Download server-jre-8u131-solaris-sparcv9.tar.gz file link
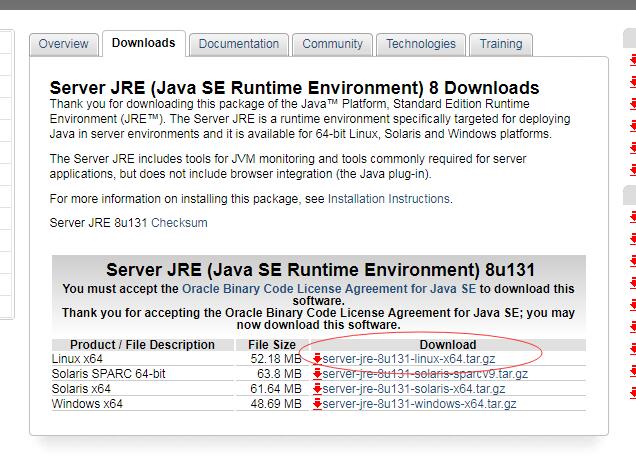The image size is (636, 457). tap(424, 374)
